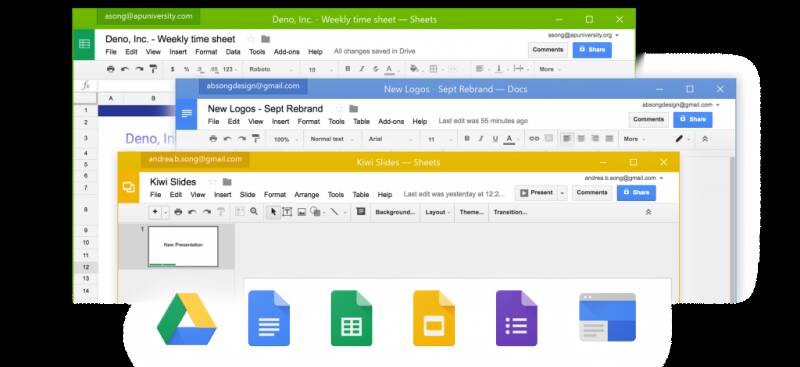The width and height of the screenshot is (800, 367).
Task: Undo in the Weekly time sheet toolbar
Action: click(125, 69)
